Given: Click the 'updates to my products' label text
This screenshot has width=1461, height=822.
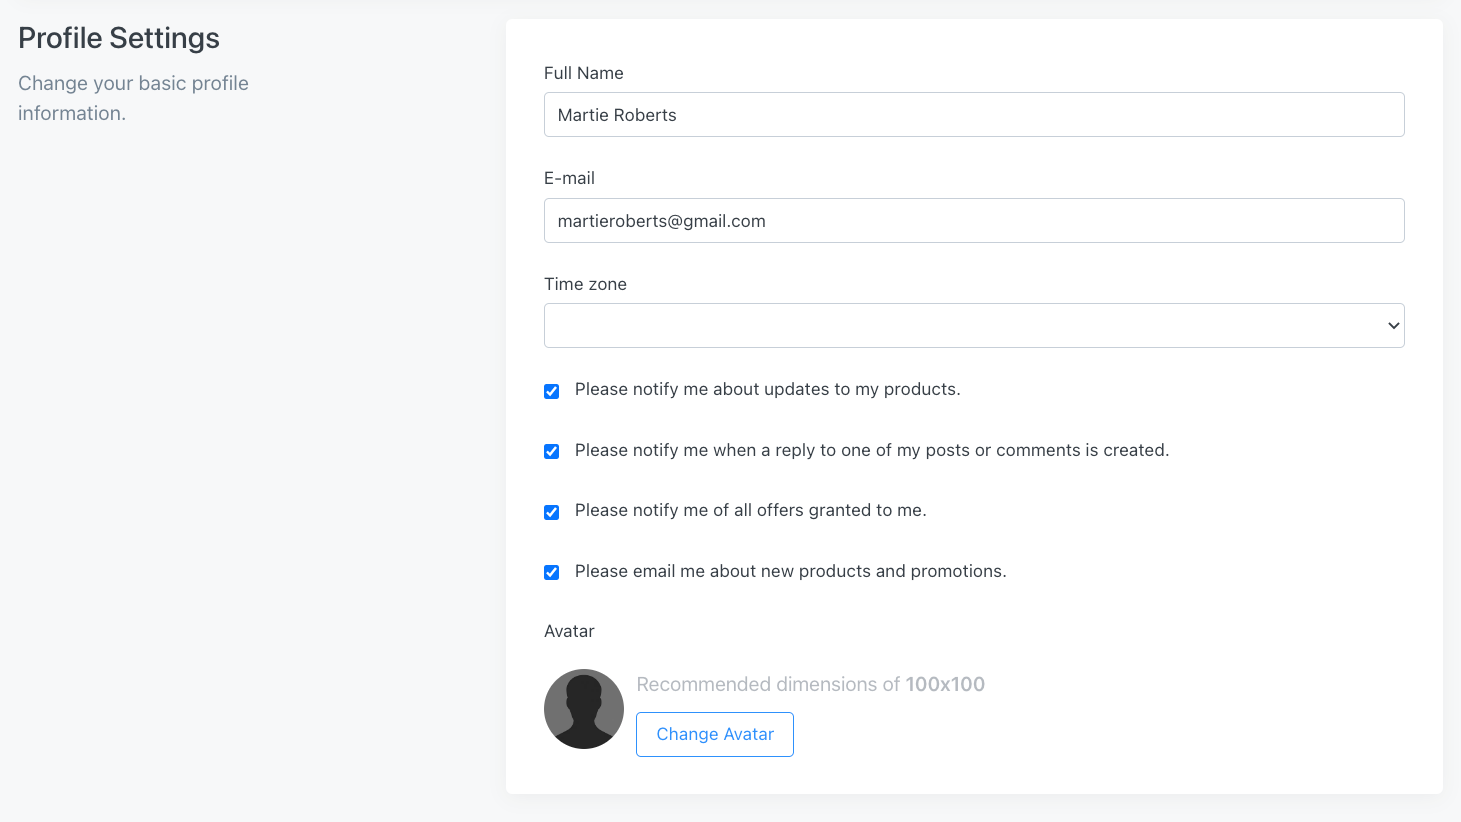Looking at the screenshot, I should [767, 389].
